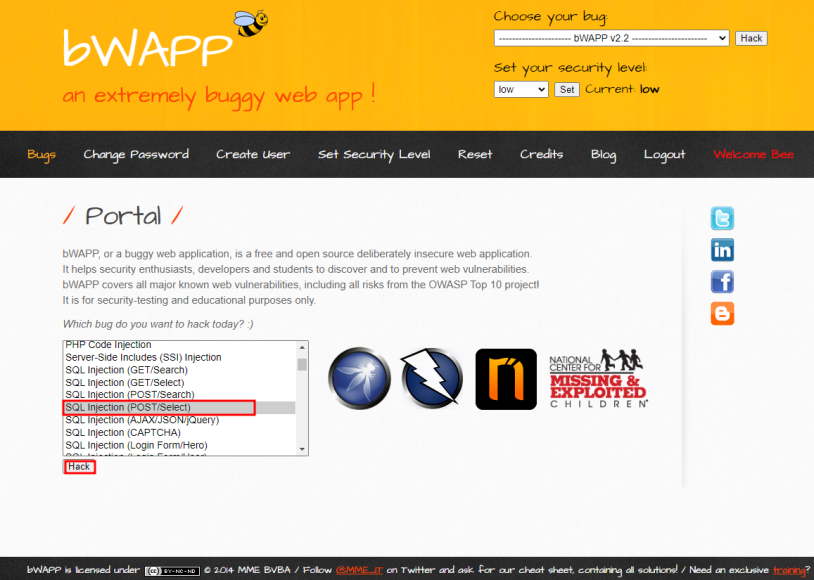Viewport: 814px width, 580px height.
Task: Select SQL Injection (Login Form/Hero)
Action: pos(179,445)
